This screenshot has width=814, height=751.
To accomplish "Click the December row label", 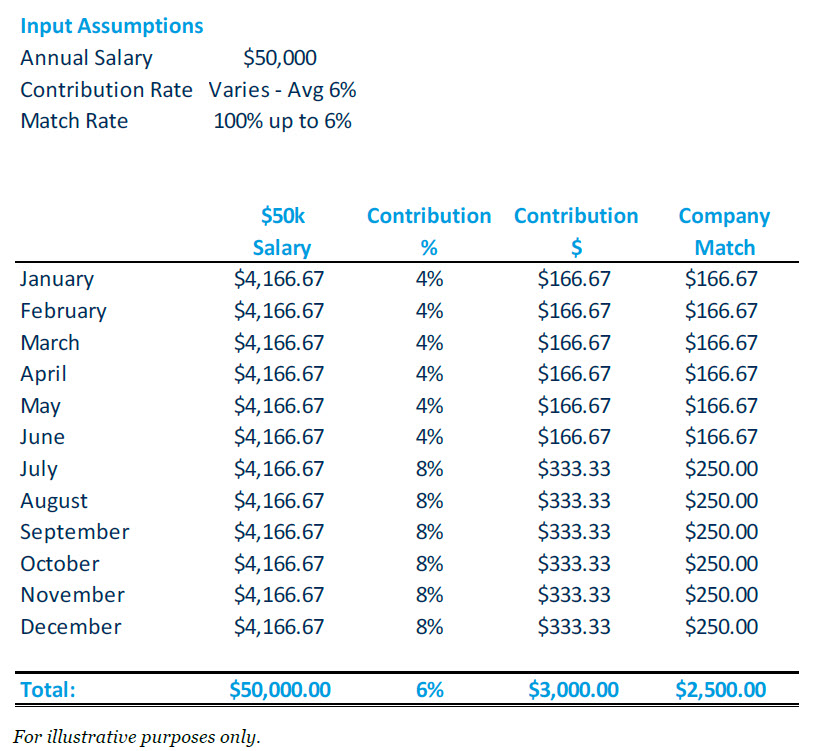I will tap(71, 627).
